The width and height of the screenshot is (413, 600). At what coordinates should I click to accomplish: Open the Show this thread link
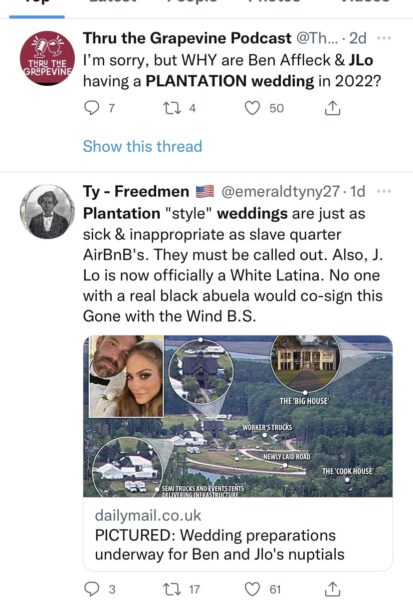pos(142,146)
